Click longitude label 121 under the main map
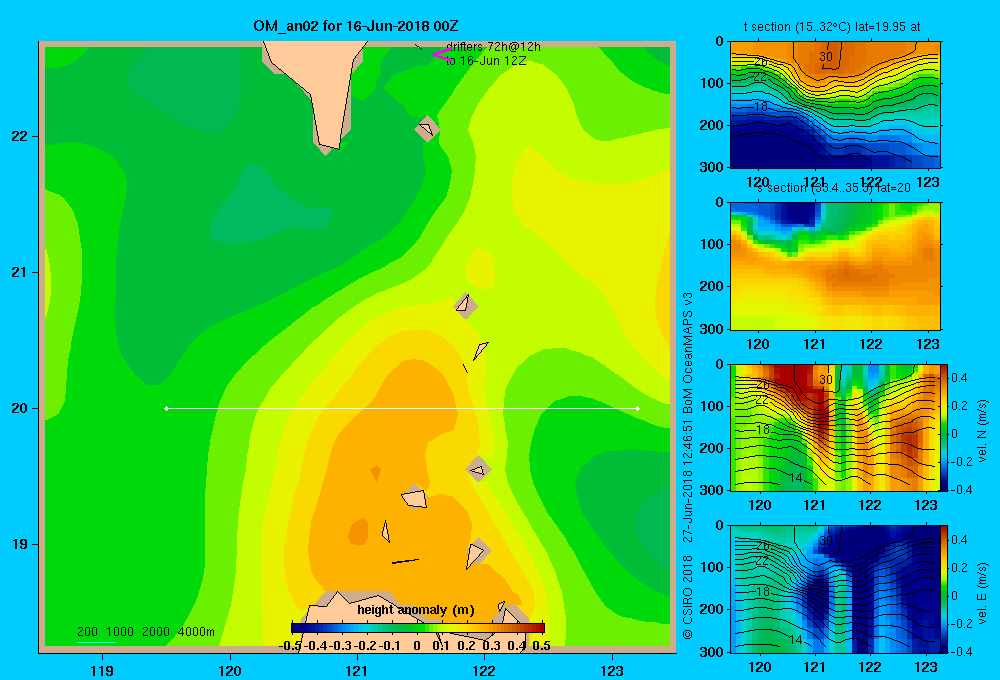 point(357,670)
